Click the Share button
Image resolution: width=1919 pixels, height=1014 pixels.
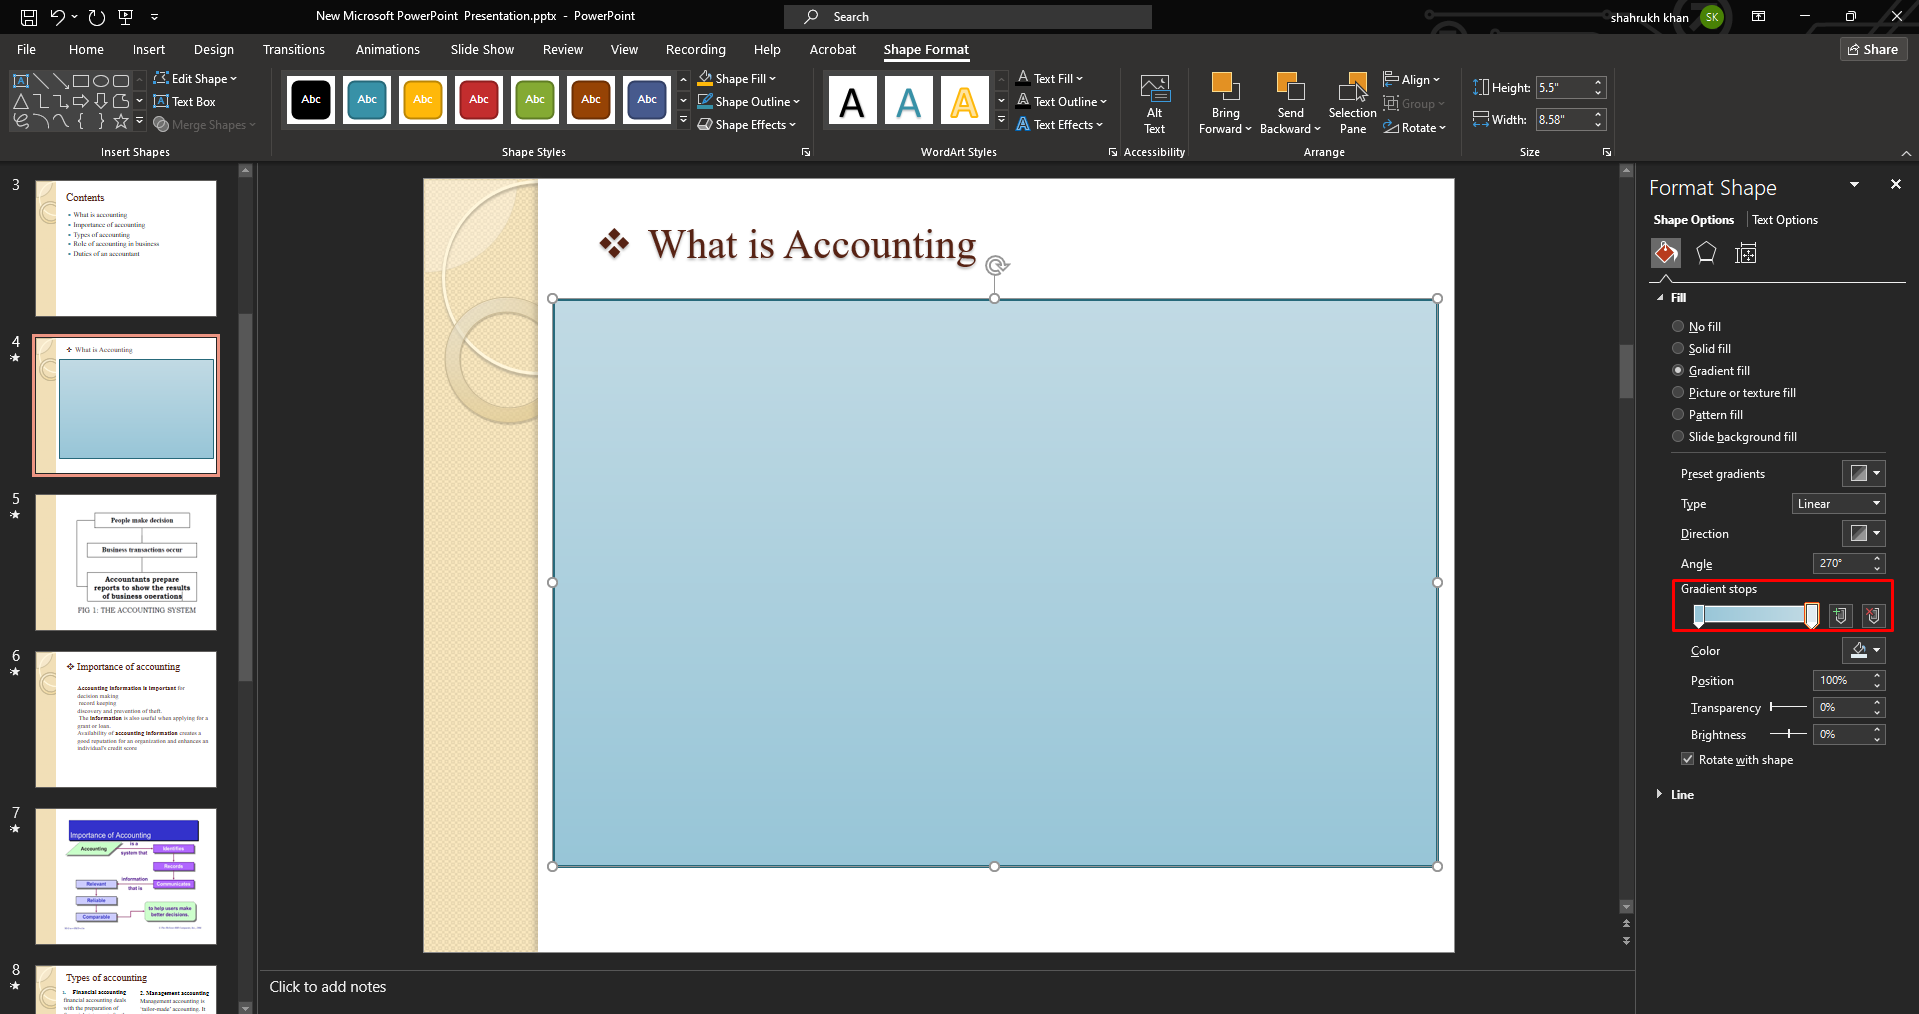[1873, 50]
